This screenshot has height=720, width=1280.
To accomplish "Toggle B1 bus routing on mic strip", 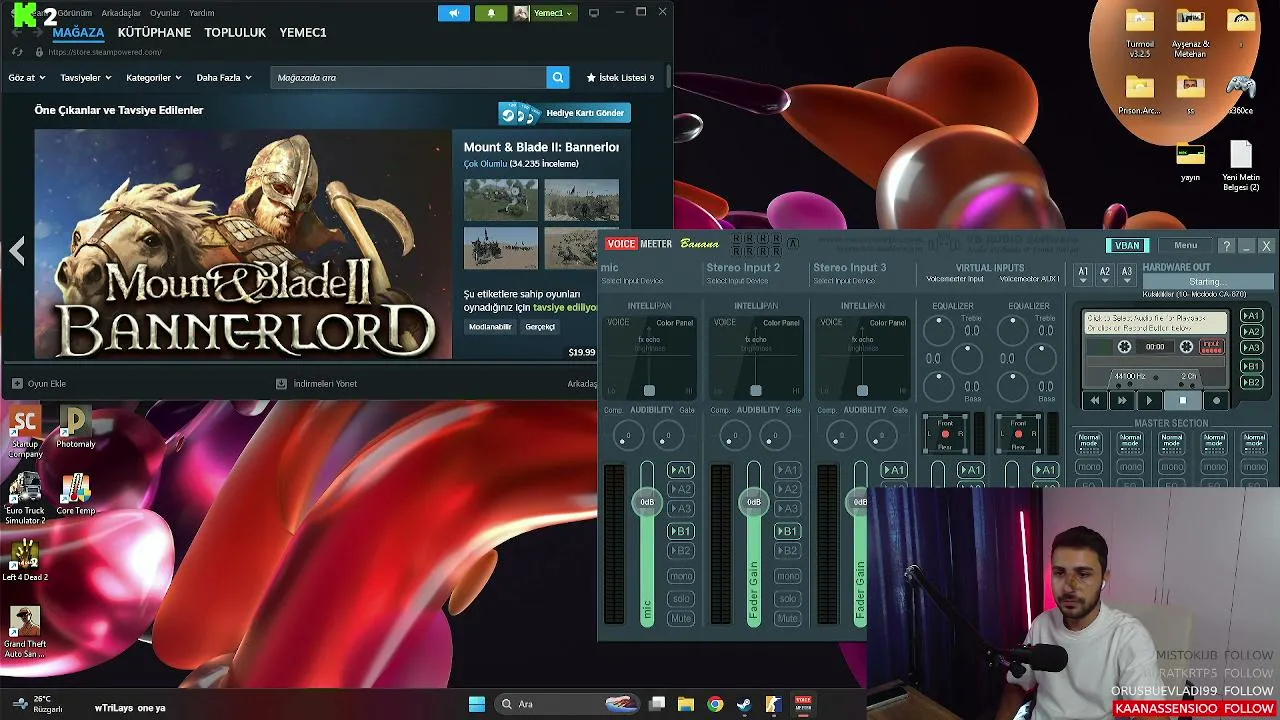I will coord(681,531).
